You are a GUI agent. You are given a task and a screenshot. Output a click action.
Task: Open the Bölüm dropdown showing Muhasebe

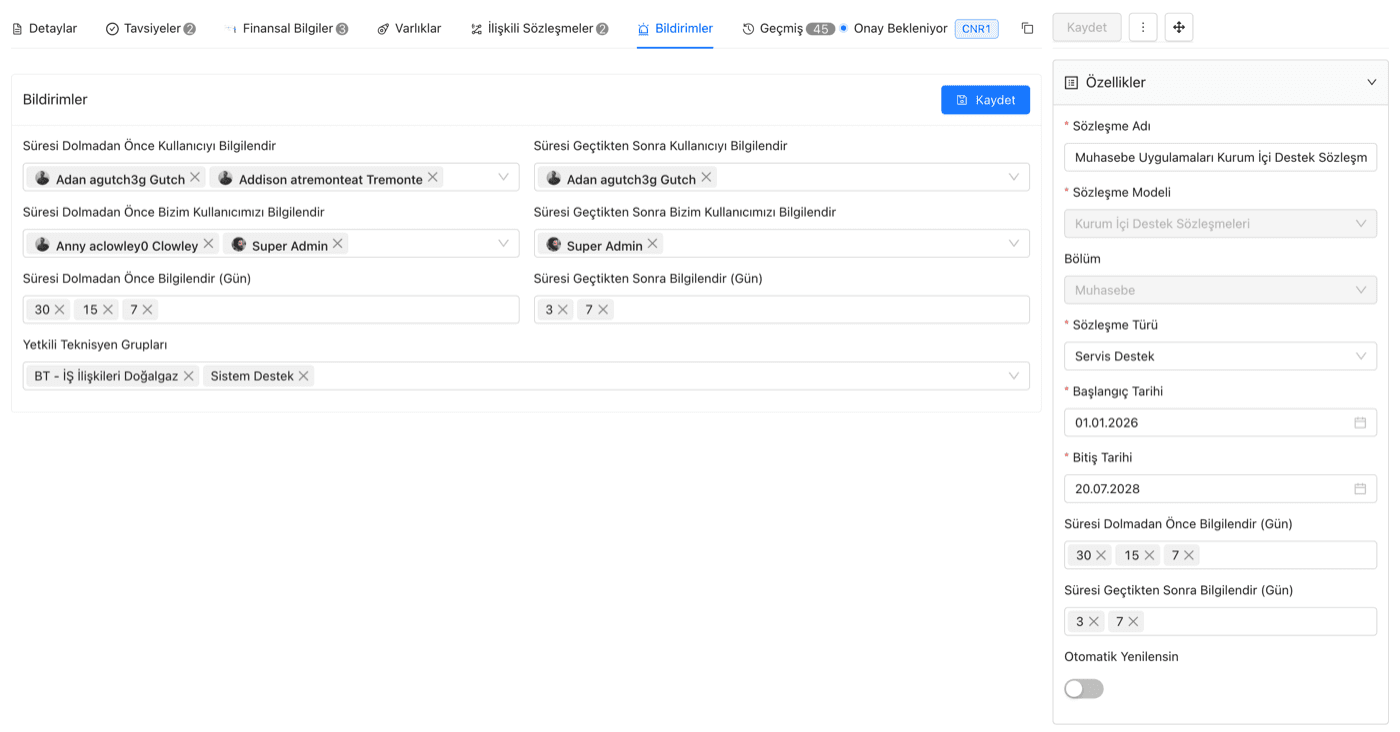point(1220,290)
